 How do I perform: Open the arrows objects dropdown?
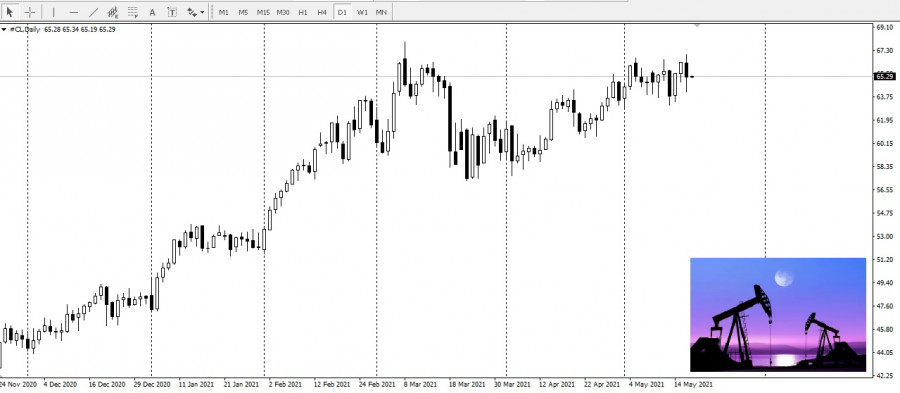pos(195,11)
